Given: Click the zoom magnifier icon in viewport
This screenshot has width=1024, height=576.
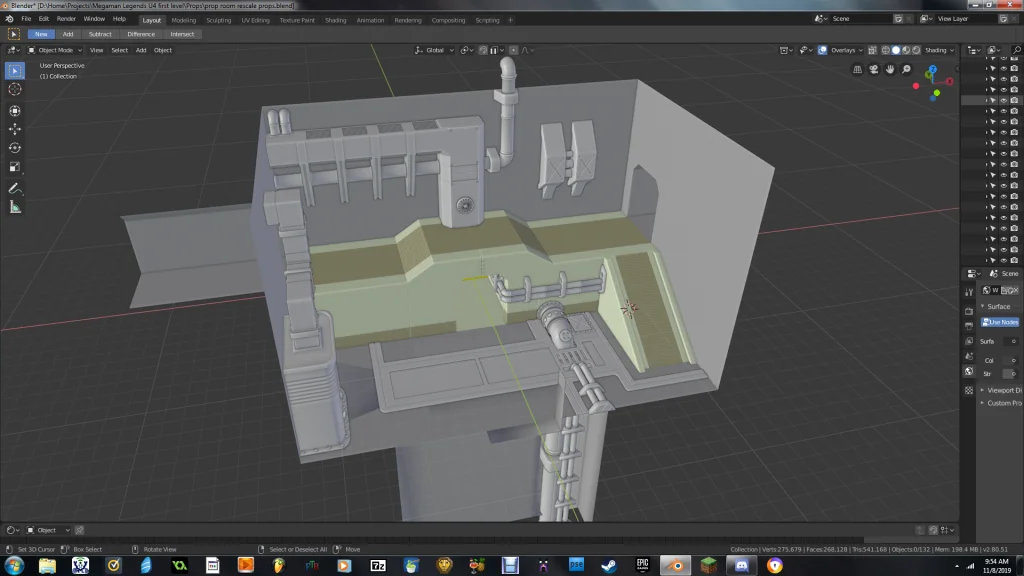Looking at the screenshot, I should click(x=906, y=69).
